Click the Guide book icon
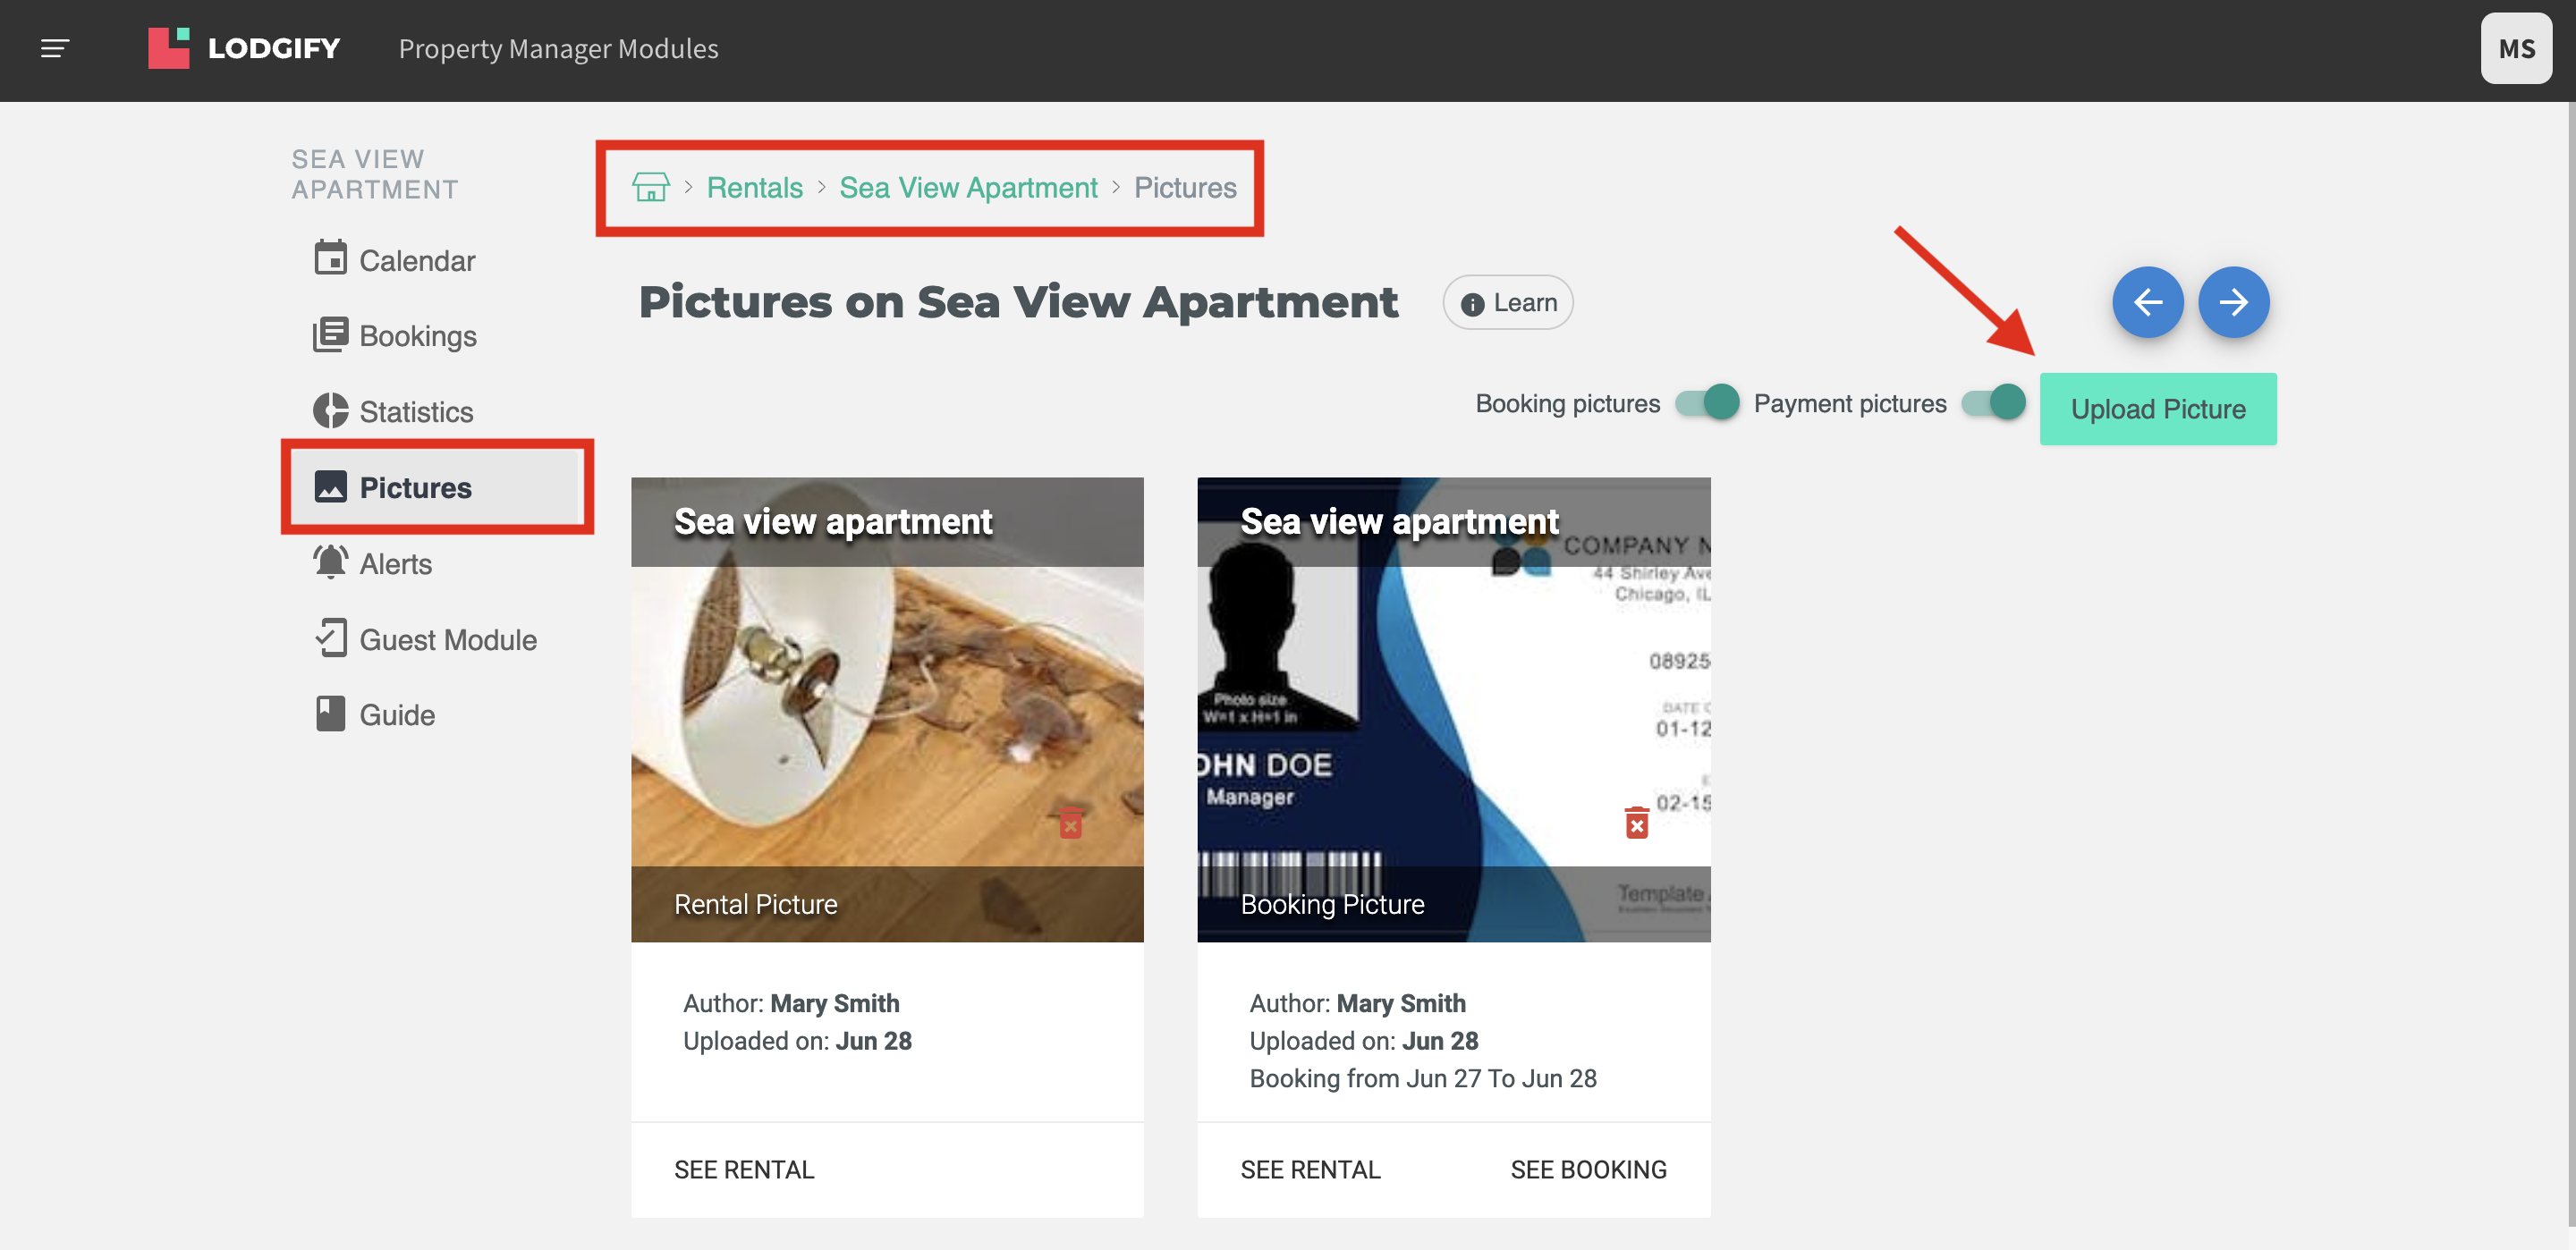 330,713
